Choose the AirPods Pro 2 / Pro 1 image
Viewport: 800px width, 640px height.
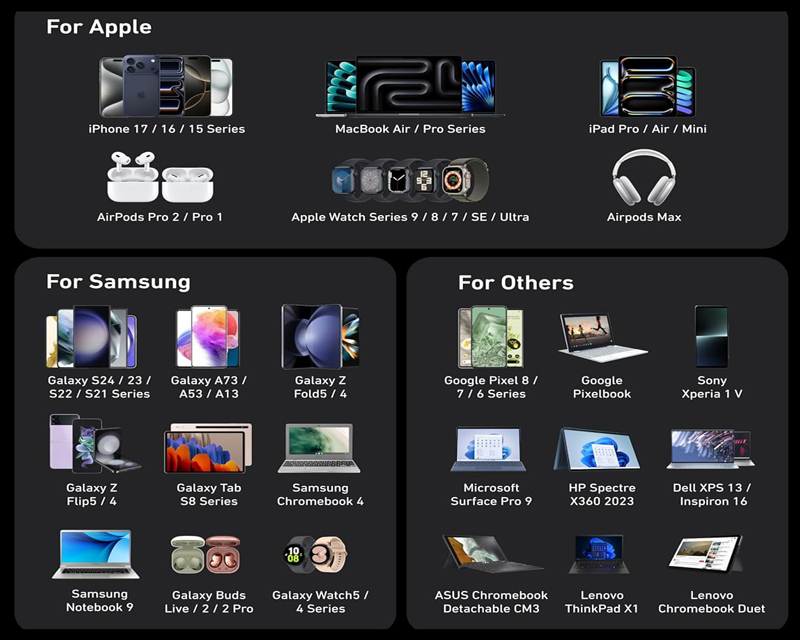click(x=160, y=179)
